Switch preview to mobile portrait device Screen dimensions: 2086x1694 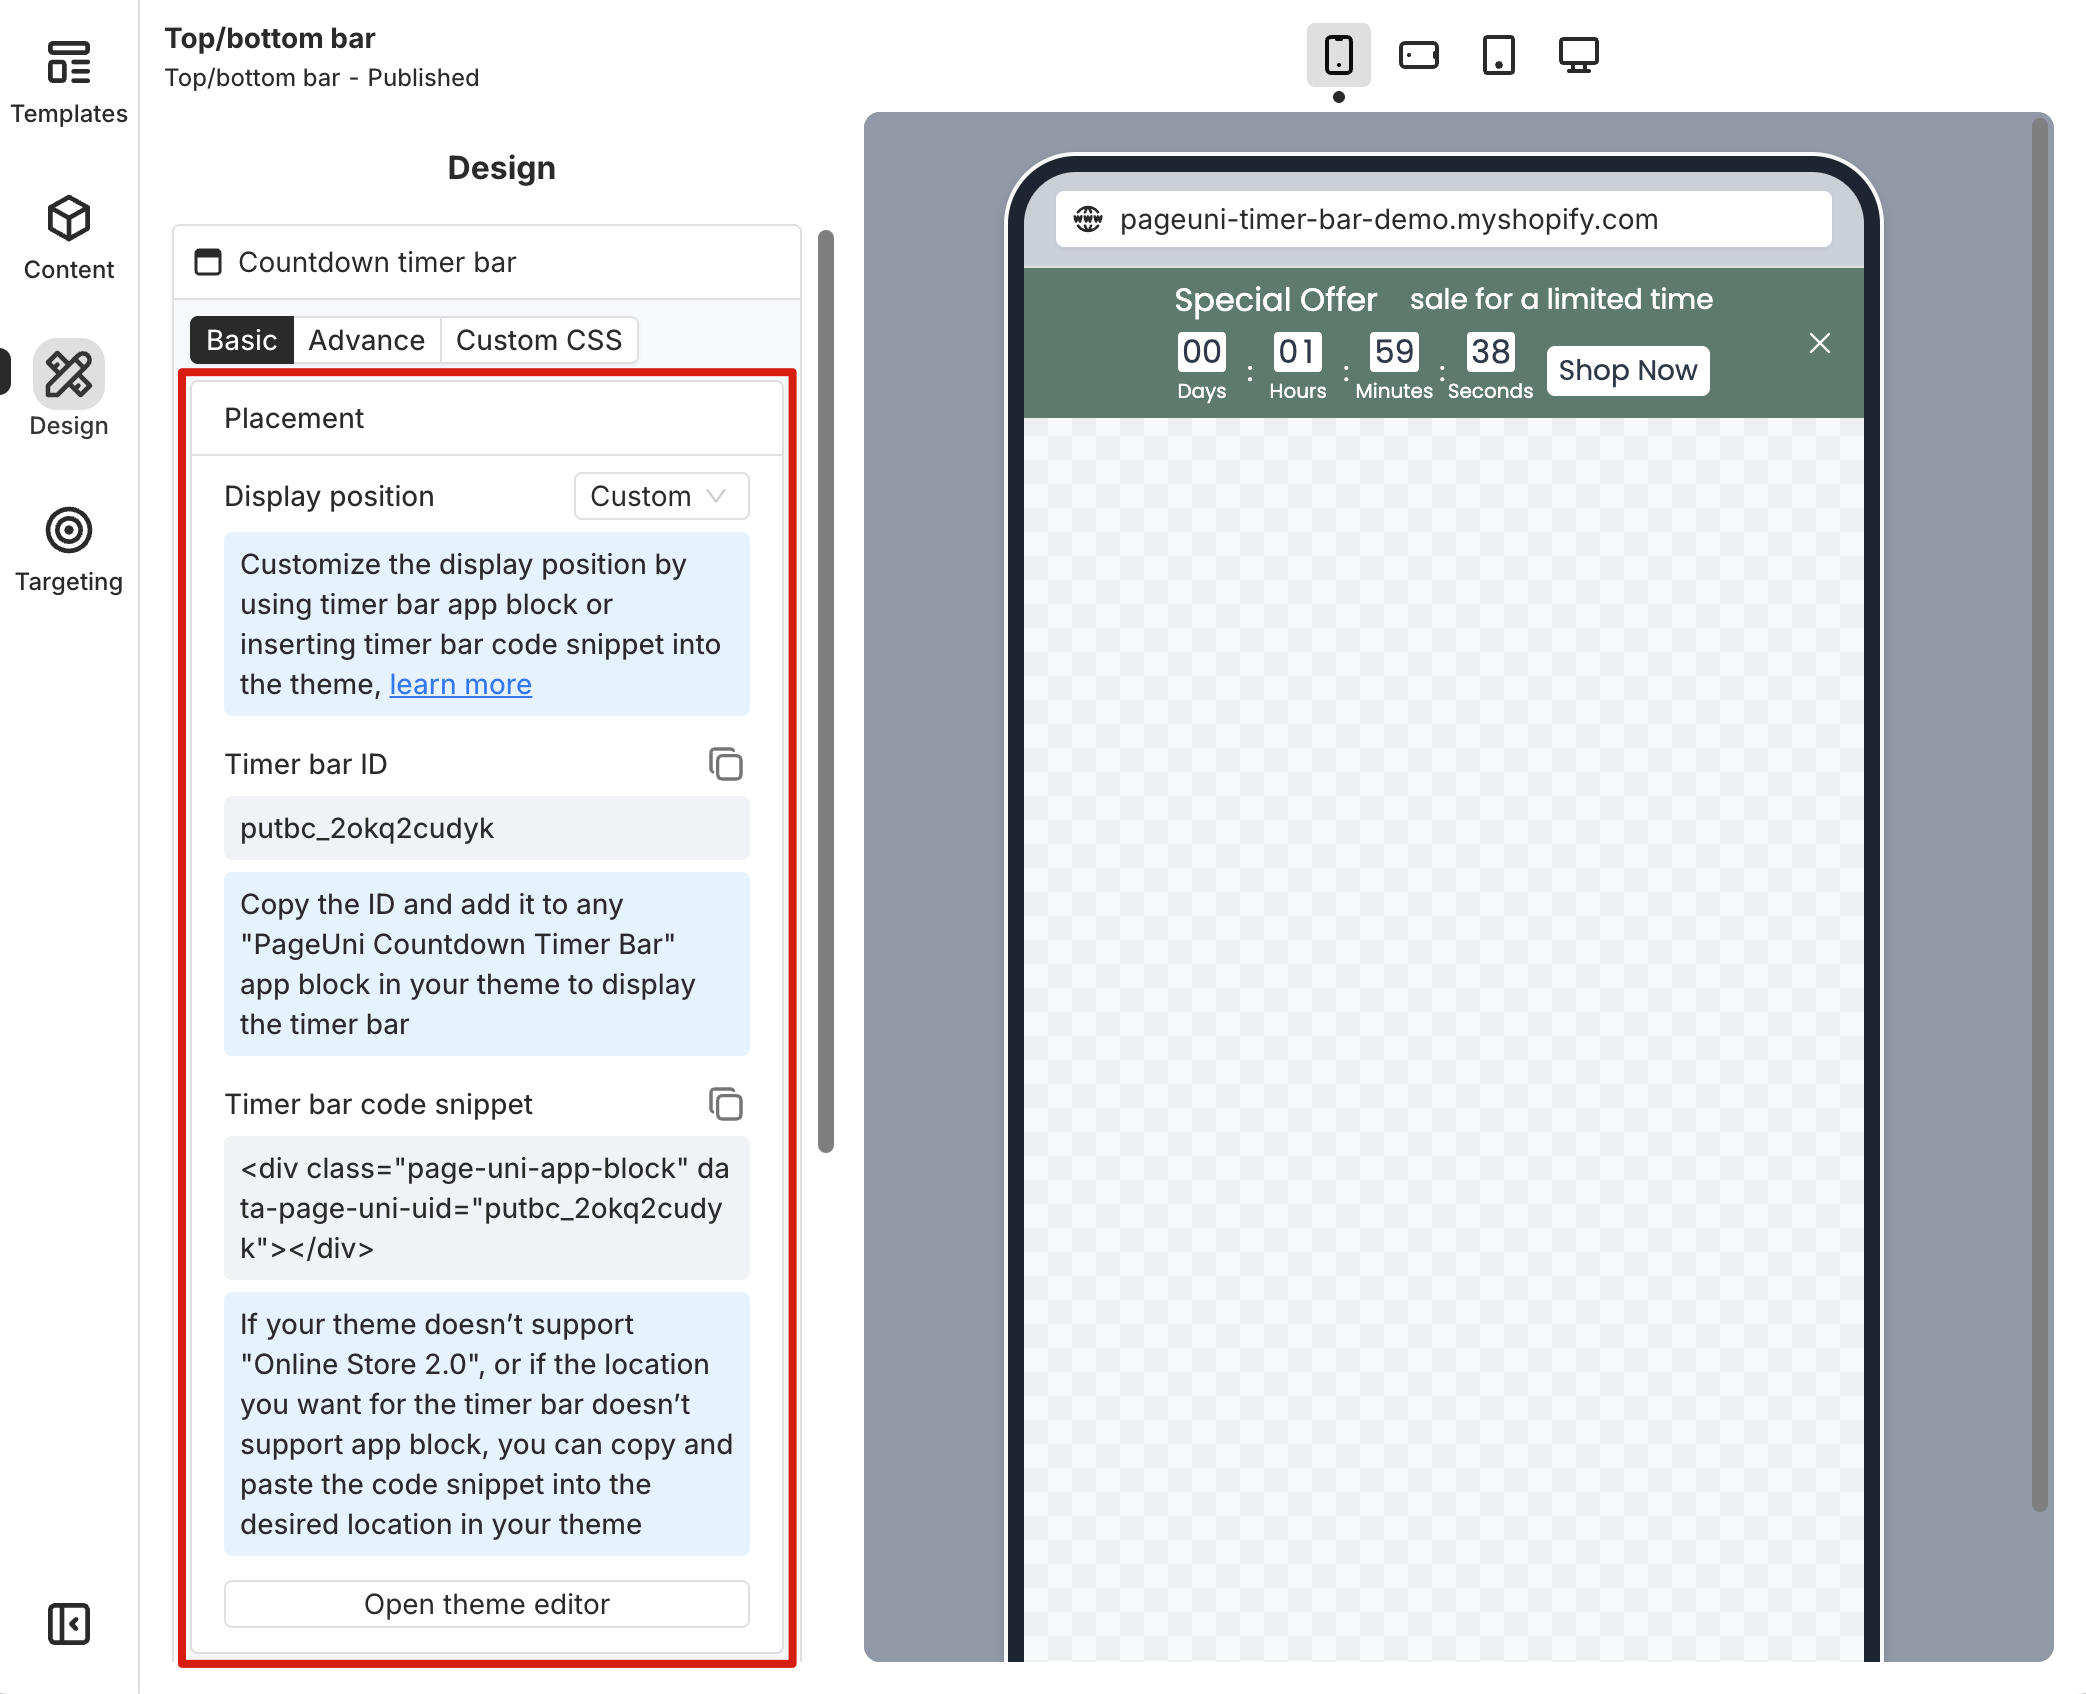(x=1339, y=55)
